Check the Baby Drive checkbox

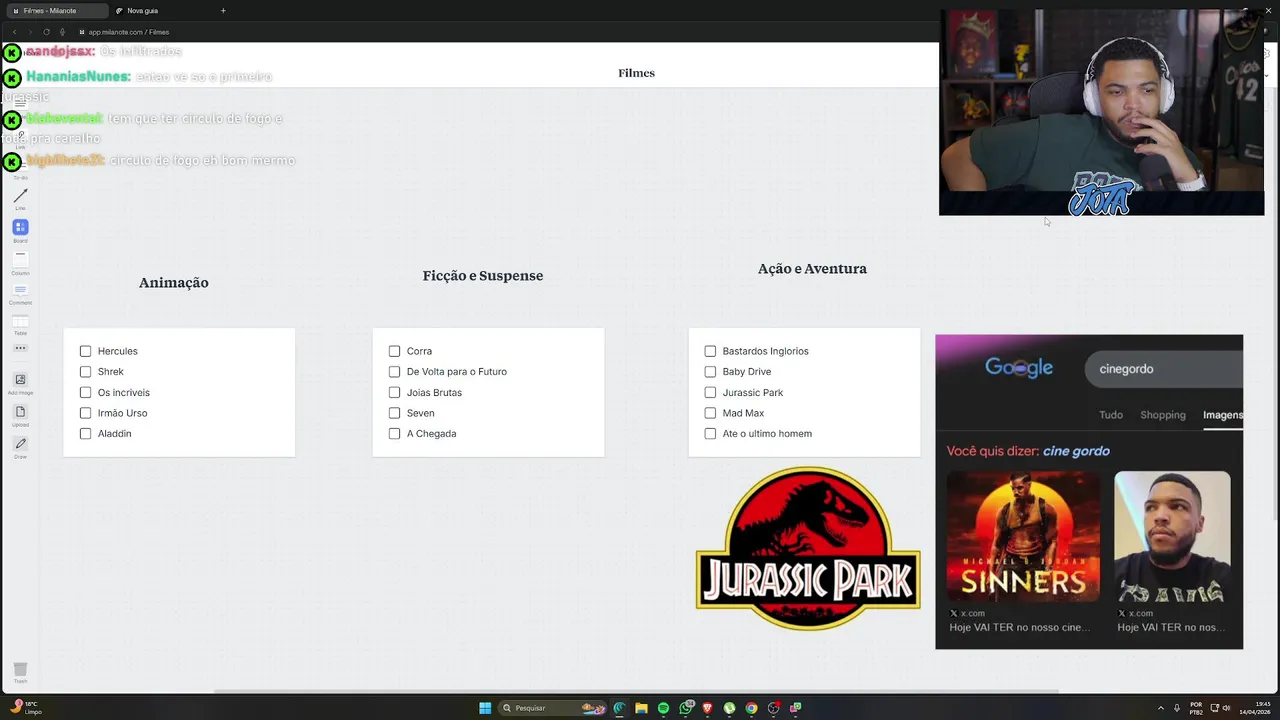[710, 372]
